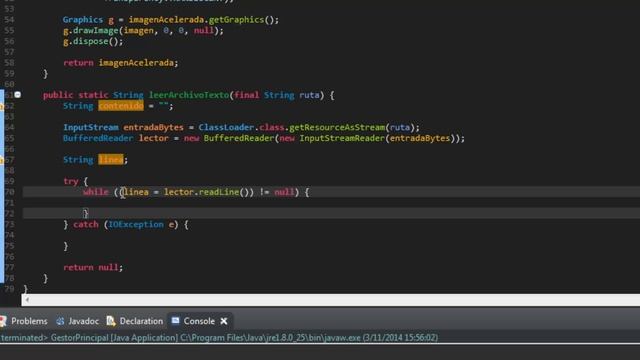Click 'getResourceAsStream' method call

point(337,127)
